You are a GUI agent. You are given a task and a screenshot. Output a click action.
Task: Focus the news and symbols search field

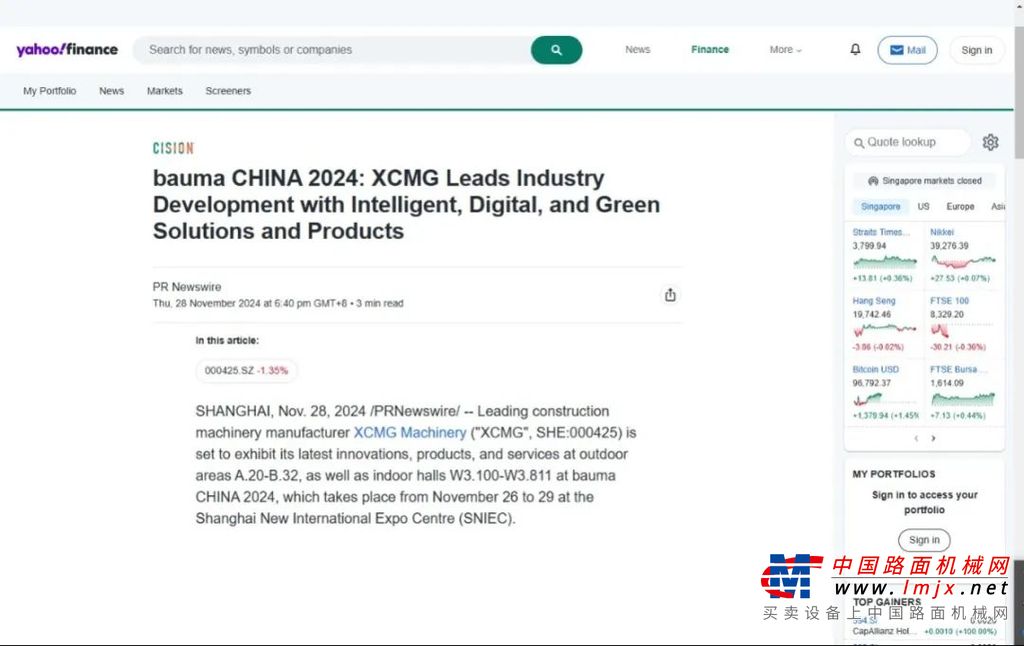click(x=332, y=50)
